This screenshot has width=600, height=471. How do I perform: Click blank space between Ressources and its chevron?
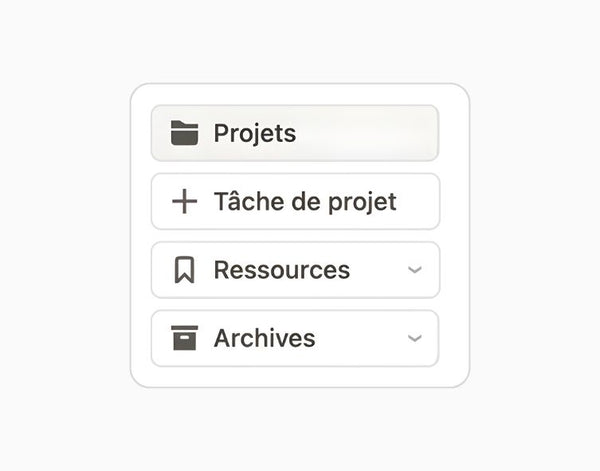tap(379, 270)
